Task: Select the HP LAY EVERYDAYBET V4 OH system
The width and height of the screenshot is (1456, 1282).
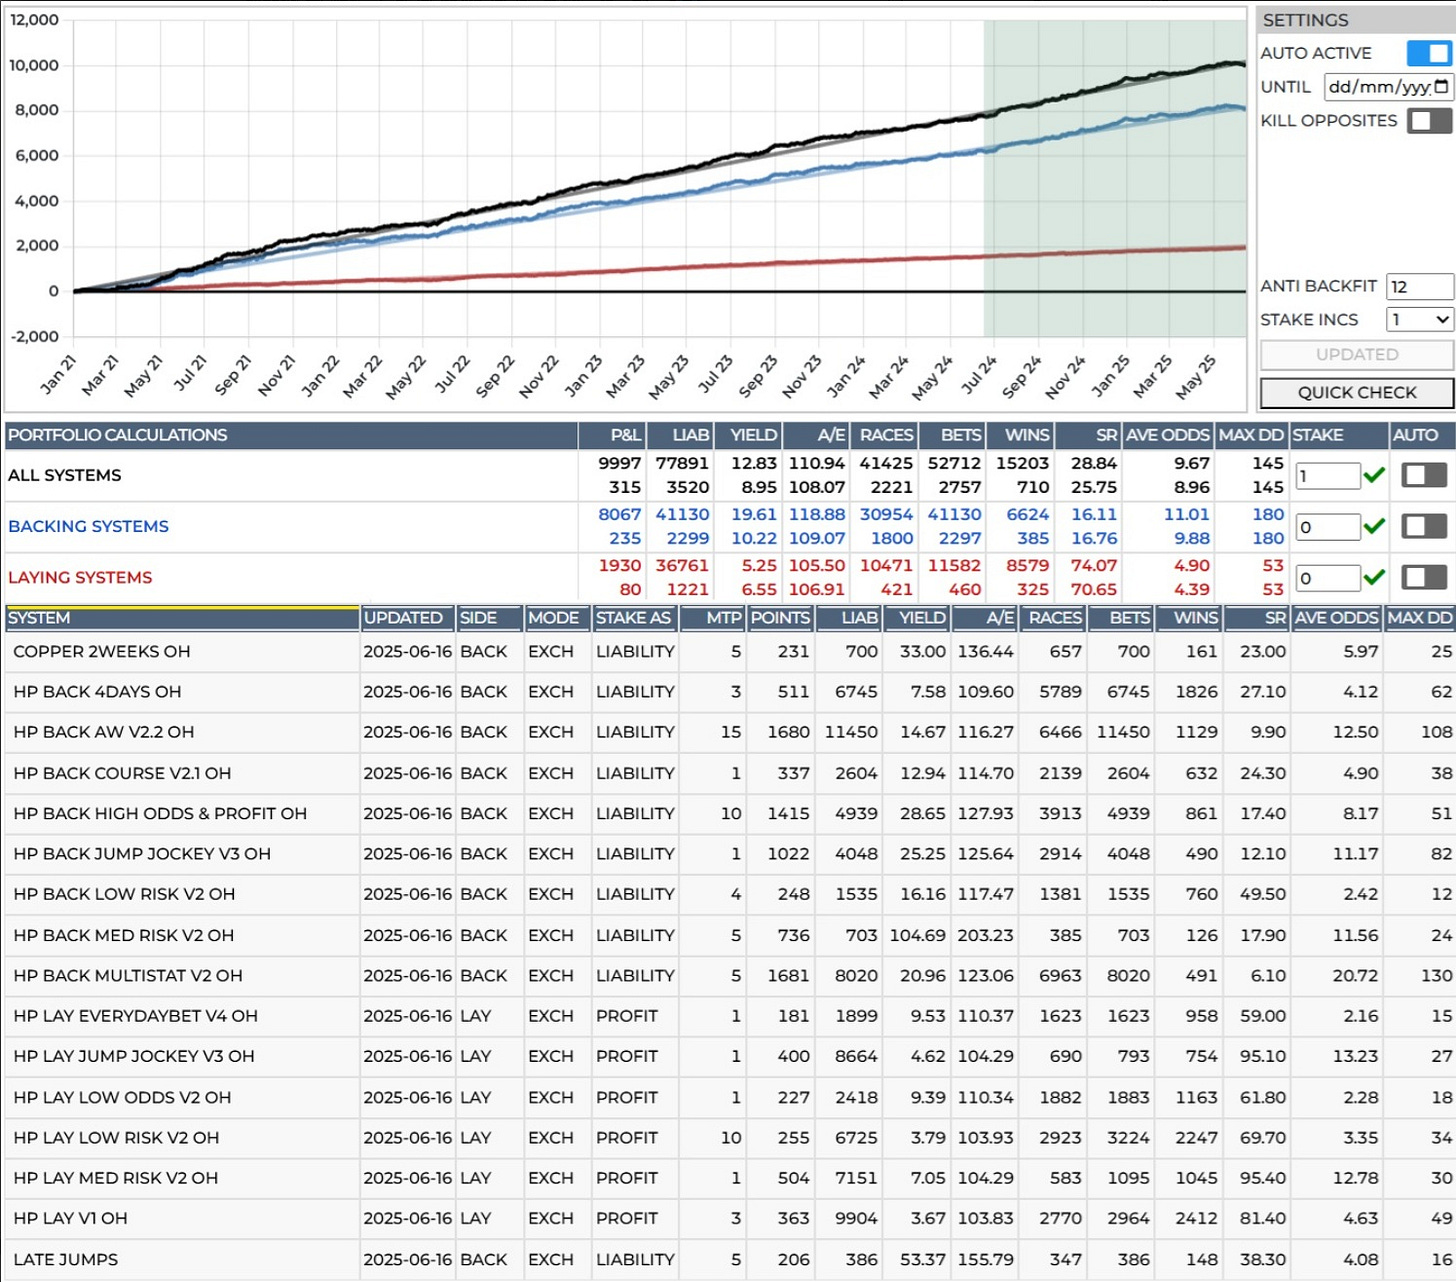Action: click(x=135, y=1016)
